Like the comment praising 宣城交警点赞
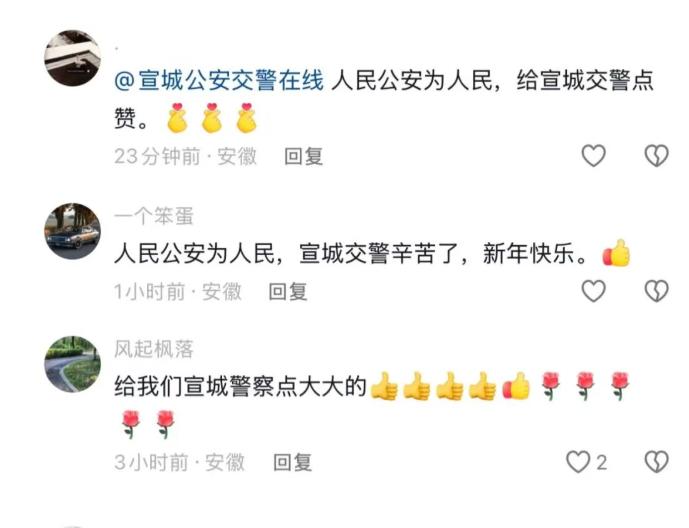Viewport: 689px width, 528px height. point(593,156)
